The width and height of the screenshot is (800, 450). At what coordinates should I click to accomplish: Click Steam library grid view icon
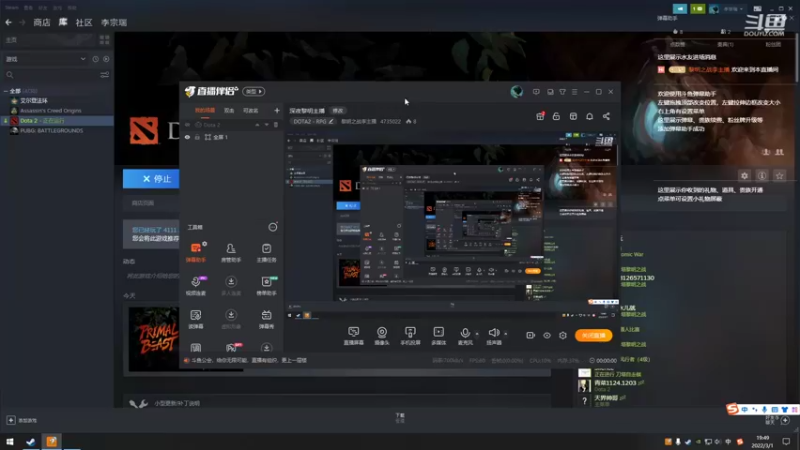(105, 40)
